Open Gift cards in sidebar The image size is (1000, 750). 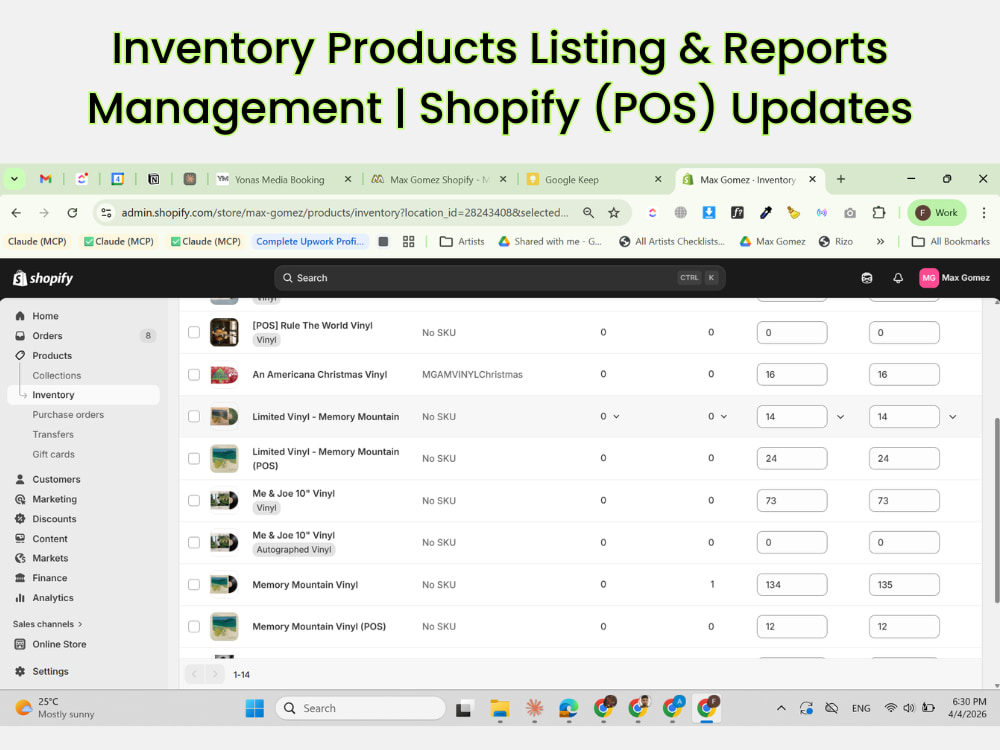[x=54, y=454]
